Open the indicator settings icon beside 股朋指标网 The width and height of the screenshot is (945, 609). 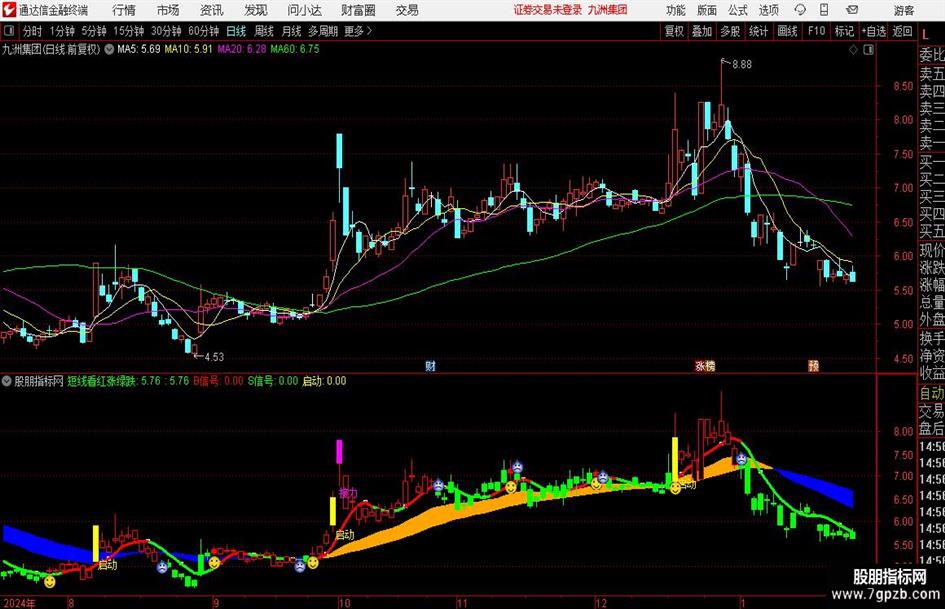7,381
